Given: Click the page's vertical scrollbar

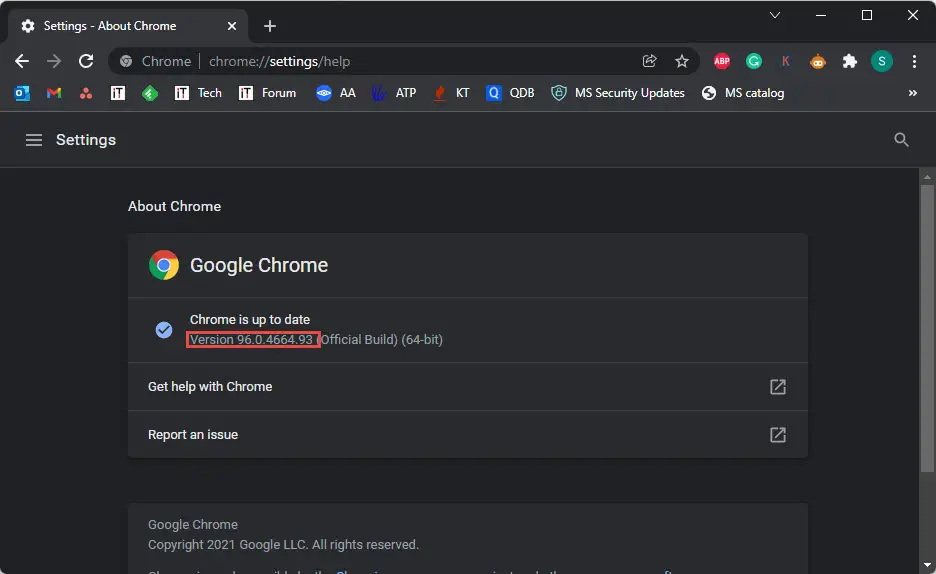Looking at the screenshot, I should (x=927, y=328).
